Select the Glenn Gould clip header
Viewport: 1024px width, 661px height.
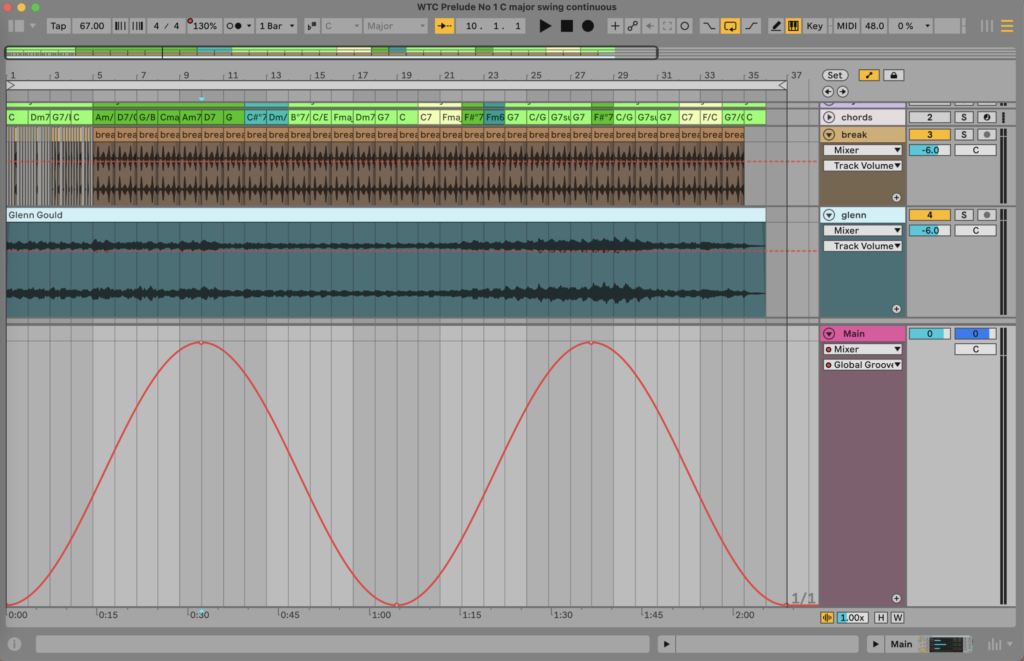pyautogui.click(x=385, y=215)
